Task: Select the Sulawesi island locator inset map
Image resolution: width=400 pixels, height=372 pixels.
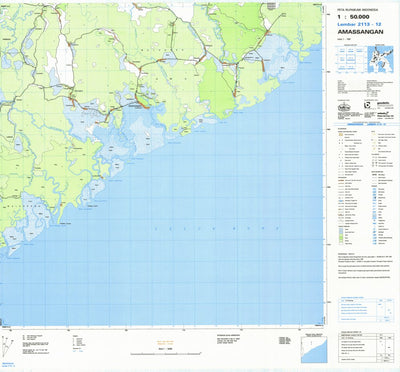Action: coord(380,59)
